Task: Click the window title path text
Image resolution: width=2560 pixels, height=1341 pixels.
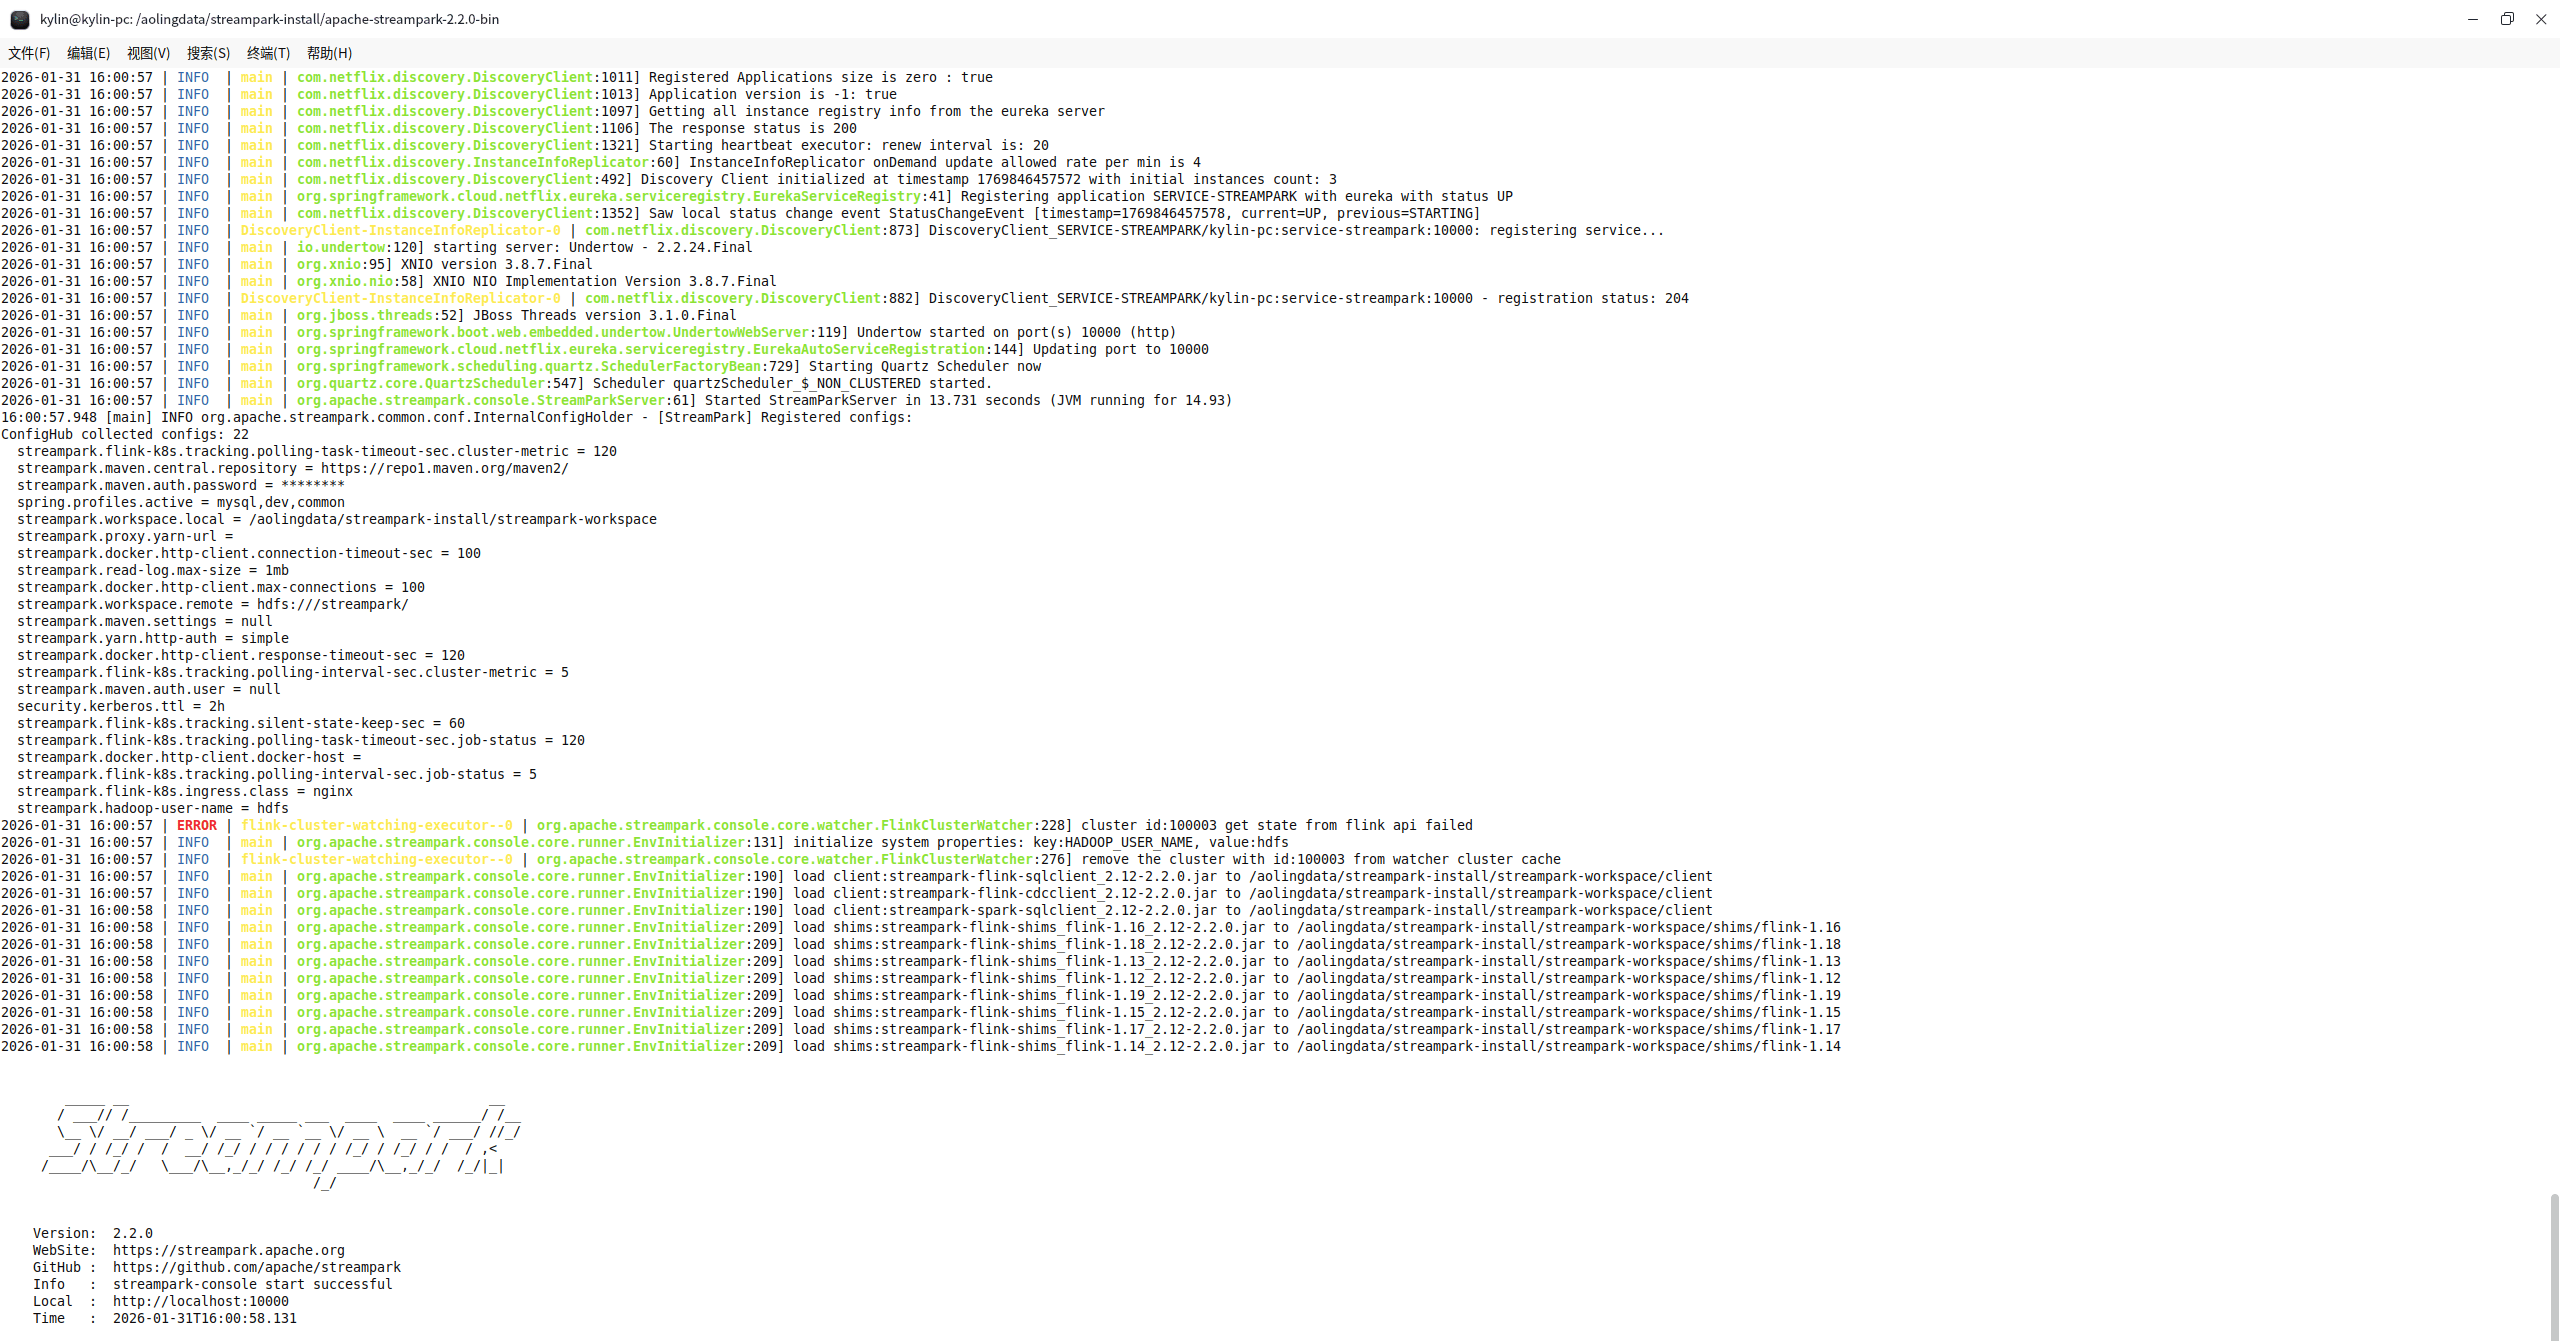Action: tap(269, 19)
